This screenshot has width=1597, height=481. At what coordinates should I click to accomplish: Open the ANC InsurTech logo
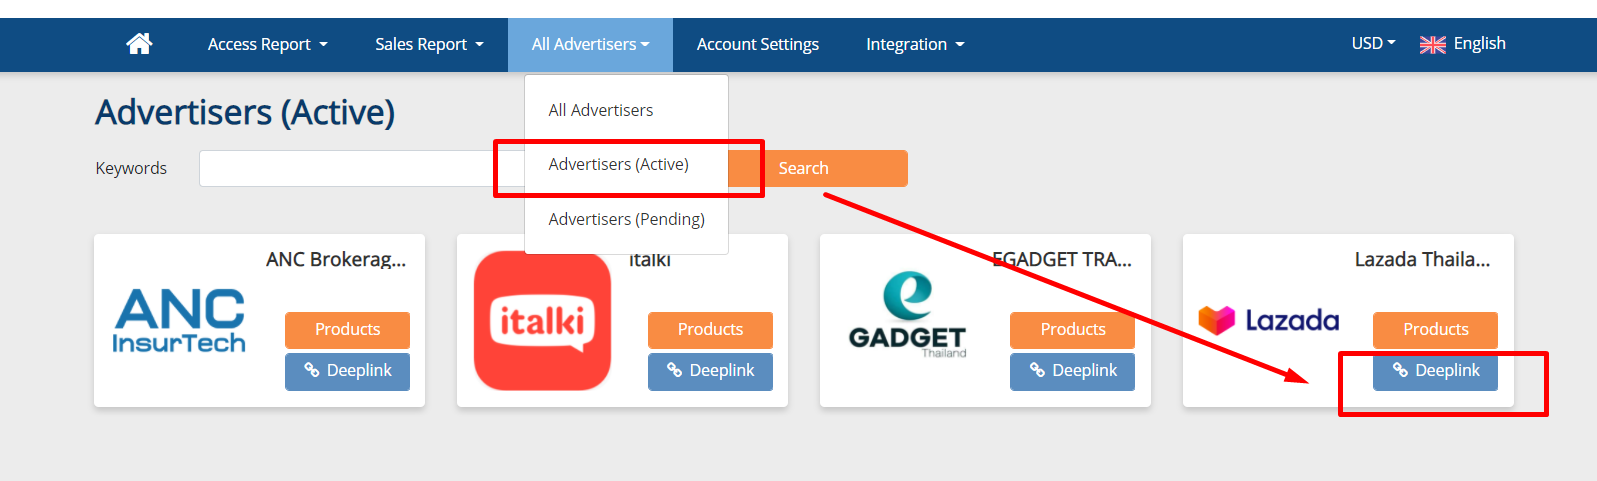[179, 320]
